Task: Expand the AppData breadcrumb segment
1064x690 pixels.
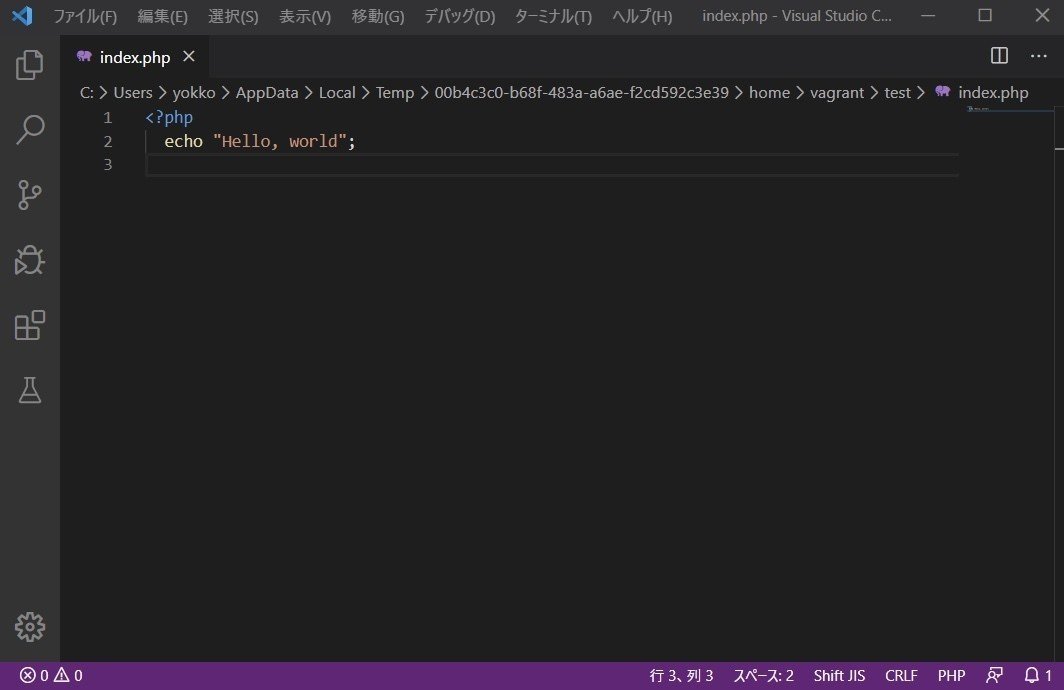Action: point(267,93)
